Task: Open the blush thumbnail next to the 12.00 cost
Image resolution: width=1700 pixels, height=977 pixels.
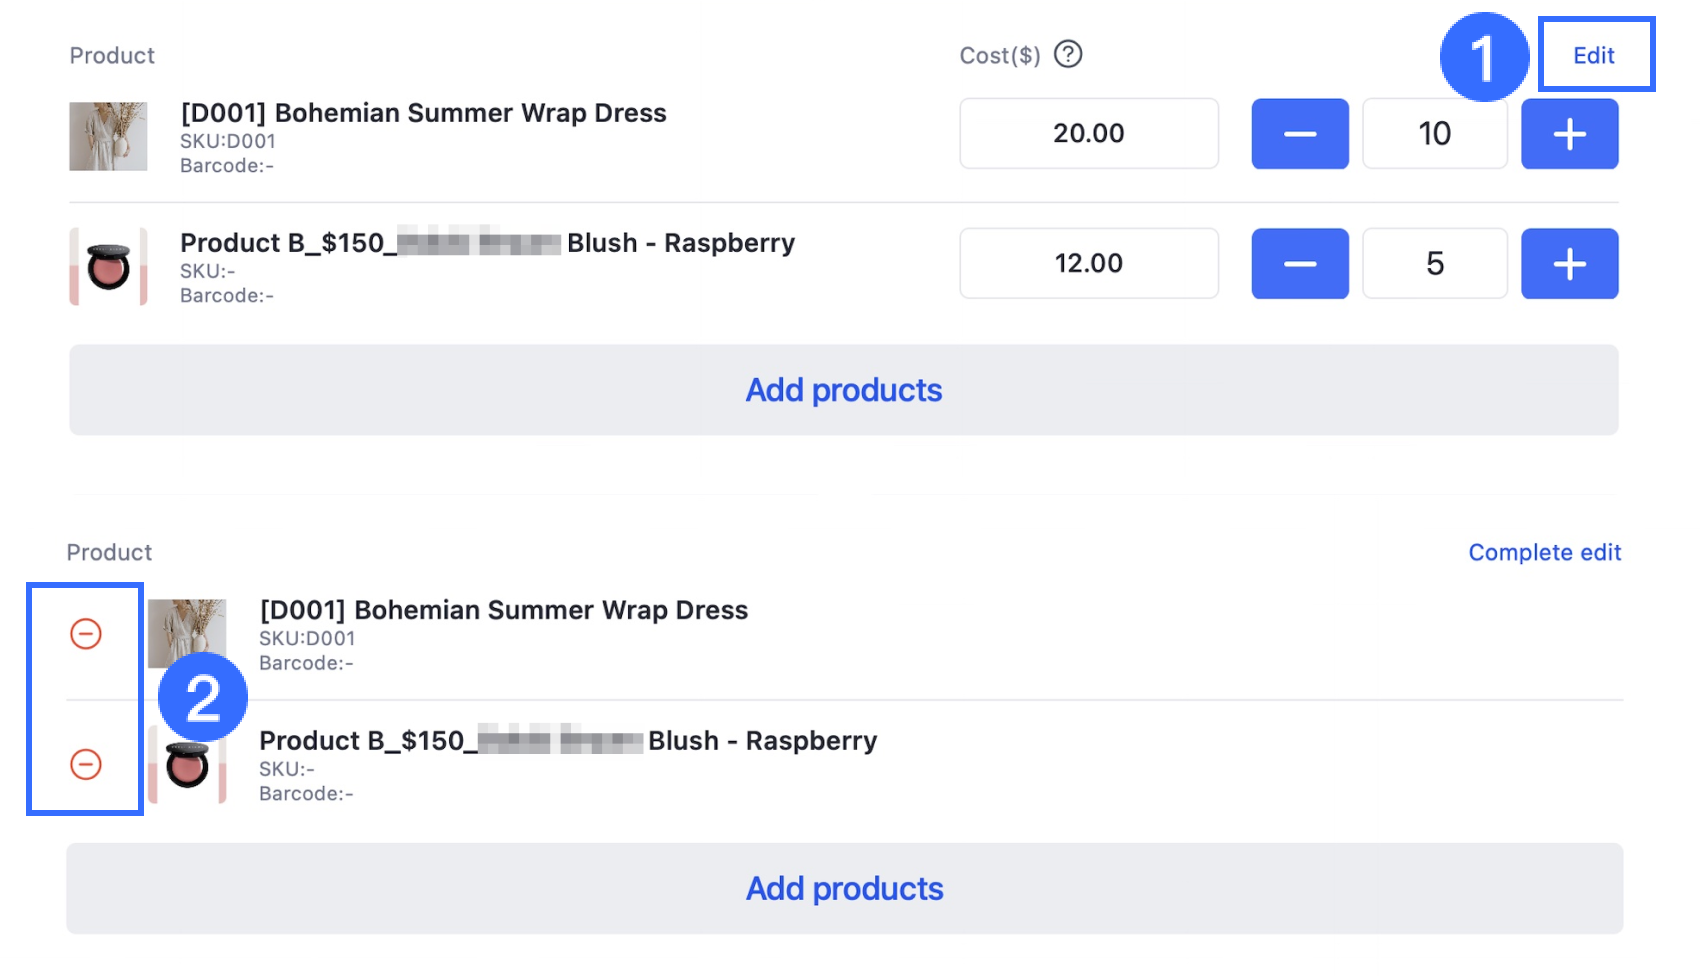Action: [108, 266]
